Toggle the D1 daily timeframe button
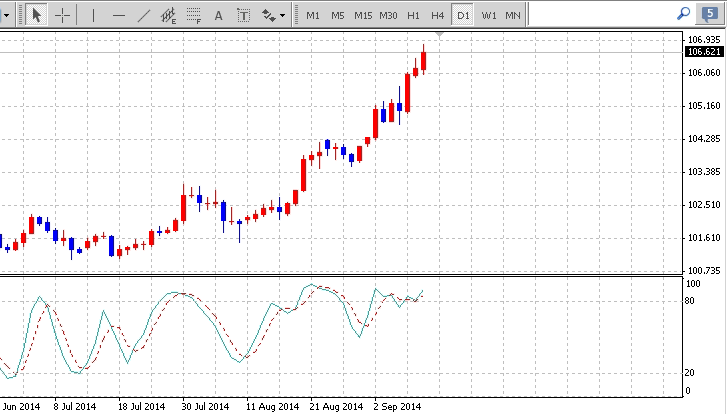Screen dimensions: 727x414 point(463,15)
